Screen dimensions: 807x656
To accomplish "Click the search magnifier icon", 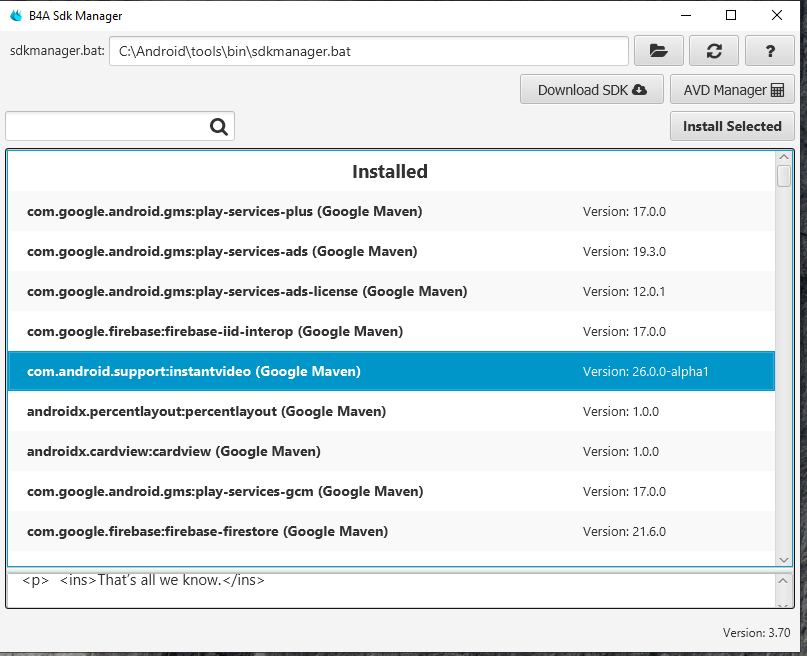I will [219, 127].
